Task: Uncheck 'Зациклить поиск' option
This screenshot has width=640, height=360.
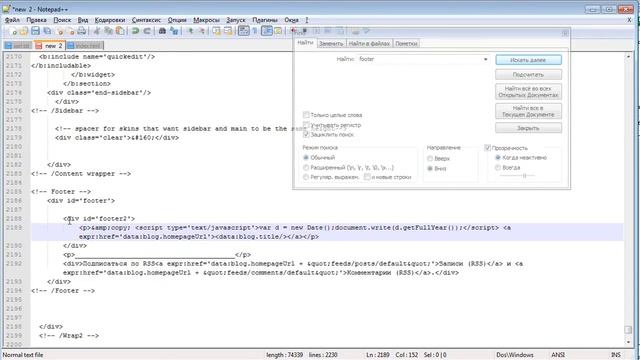Action: pos(306,134)
